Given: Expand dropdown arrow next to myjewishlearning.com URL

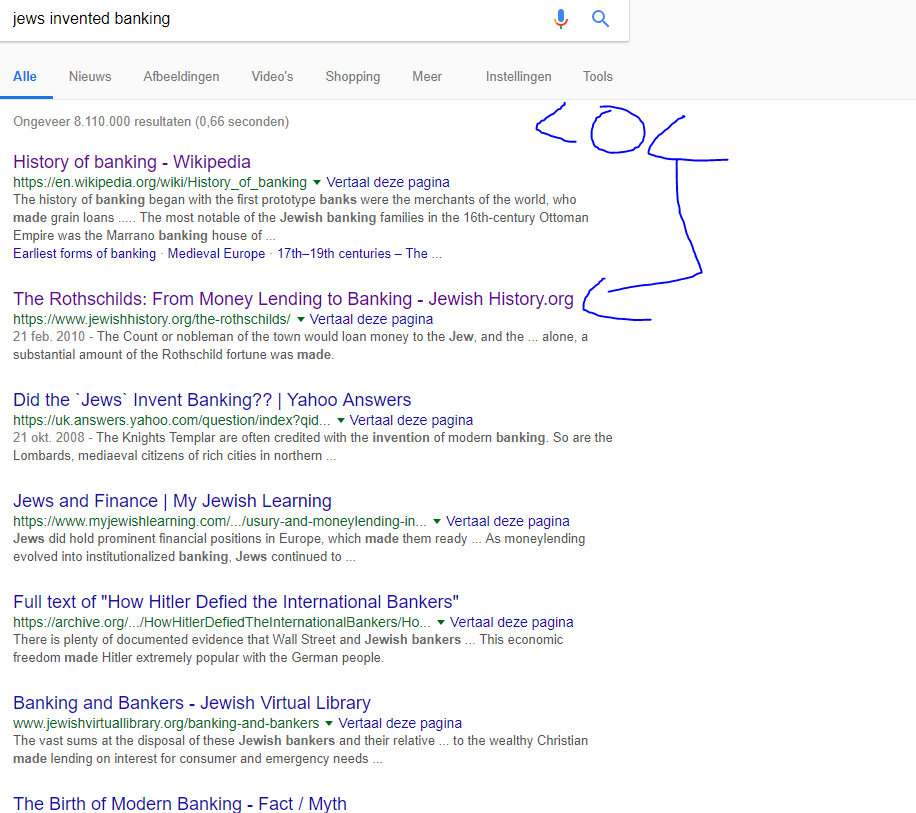Looking at the screenshot, I should pyautogui.click(x=437, y=522).
